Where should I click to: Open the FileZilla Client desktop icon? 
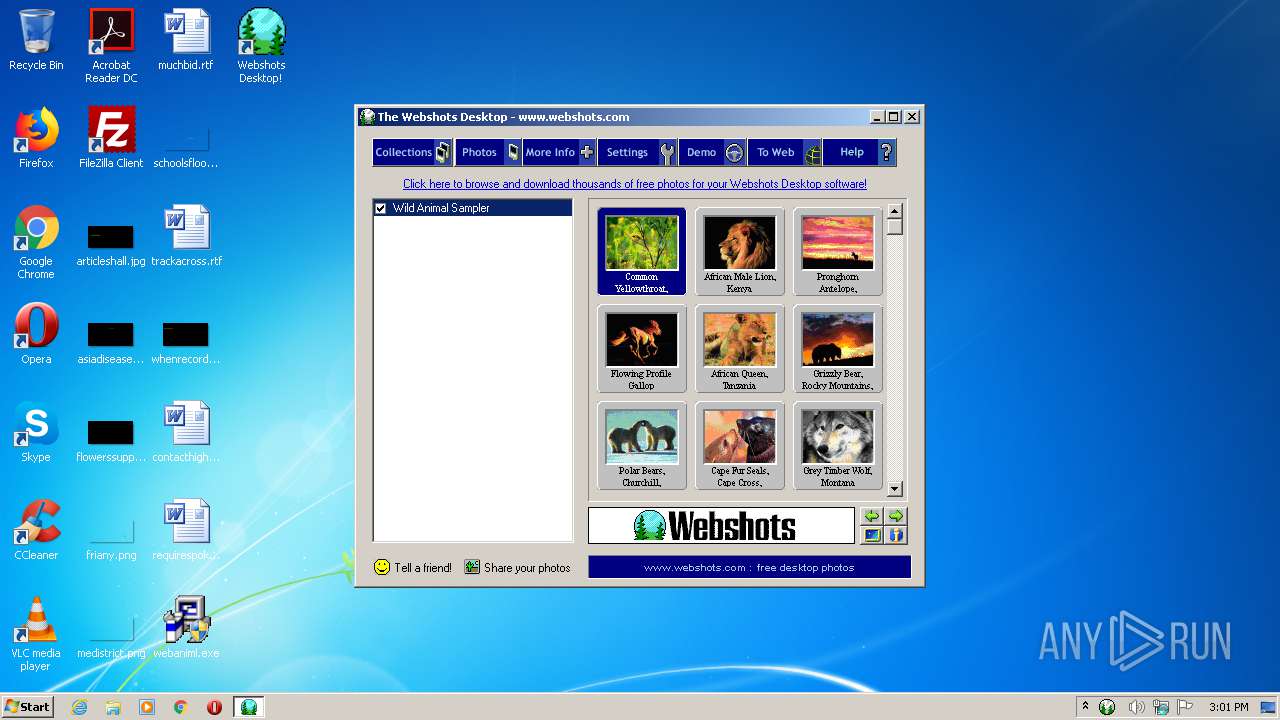(111, 138)
